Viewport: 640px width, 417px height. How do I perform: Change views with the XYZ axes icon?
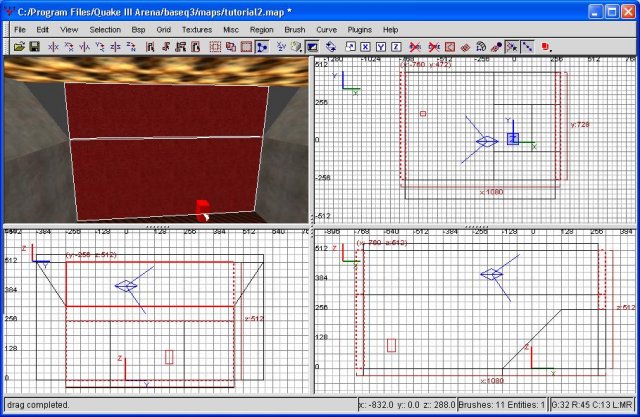click(281, 47)
